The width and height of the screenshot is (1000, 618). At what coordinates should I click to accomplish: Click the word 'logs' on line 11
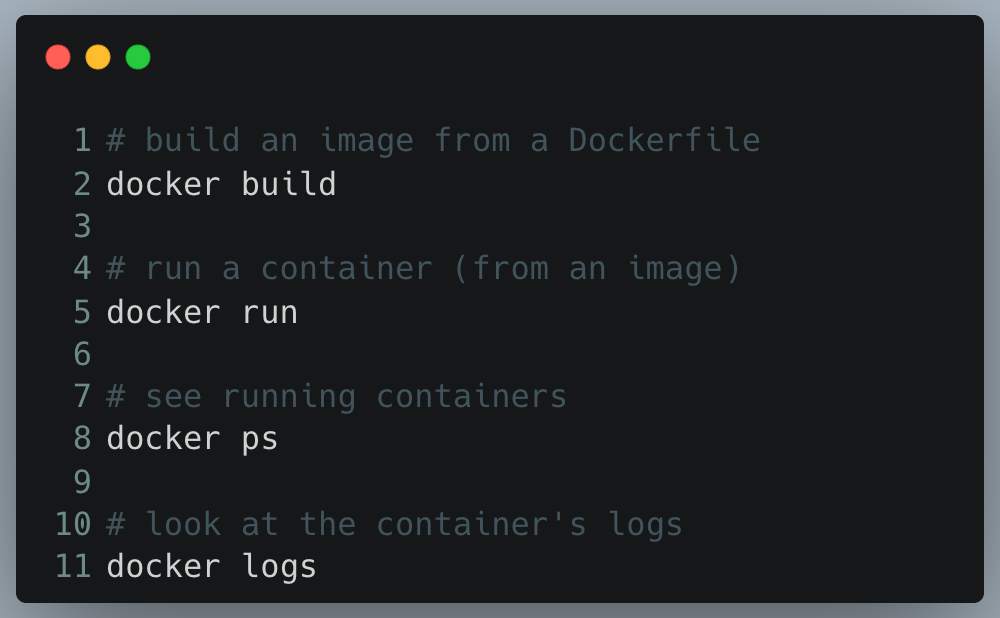click(x=279, y=567)
